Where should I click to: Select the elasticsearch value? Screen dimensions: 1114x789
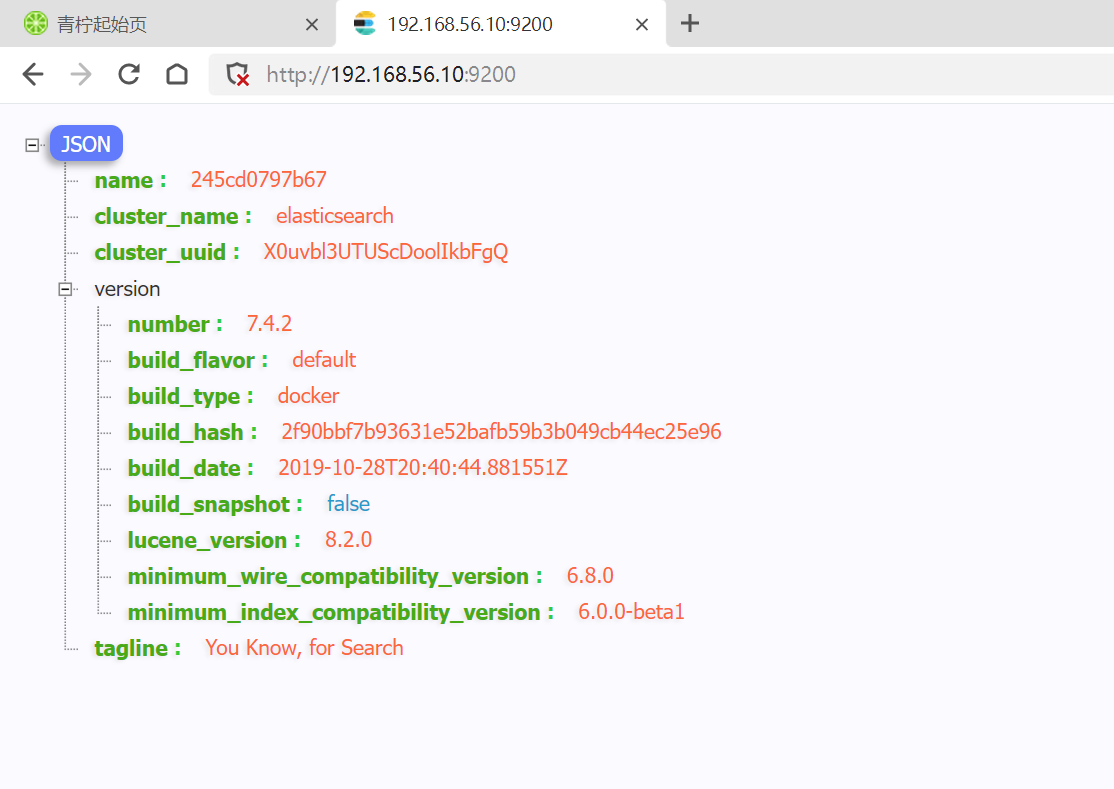coord(335,216)
